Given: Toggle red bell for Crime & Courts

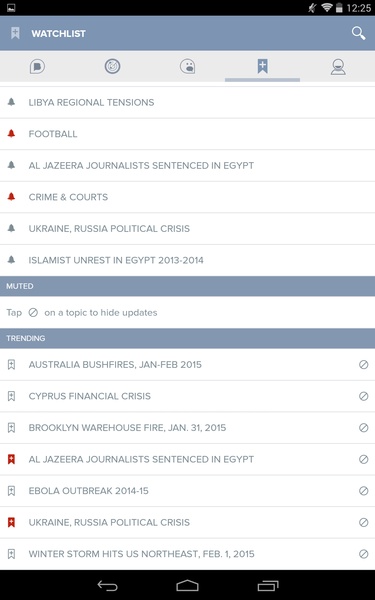Looking at the screenshot, I should 11,197.
